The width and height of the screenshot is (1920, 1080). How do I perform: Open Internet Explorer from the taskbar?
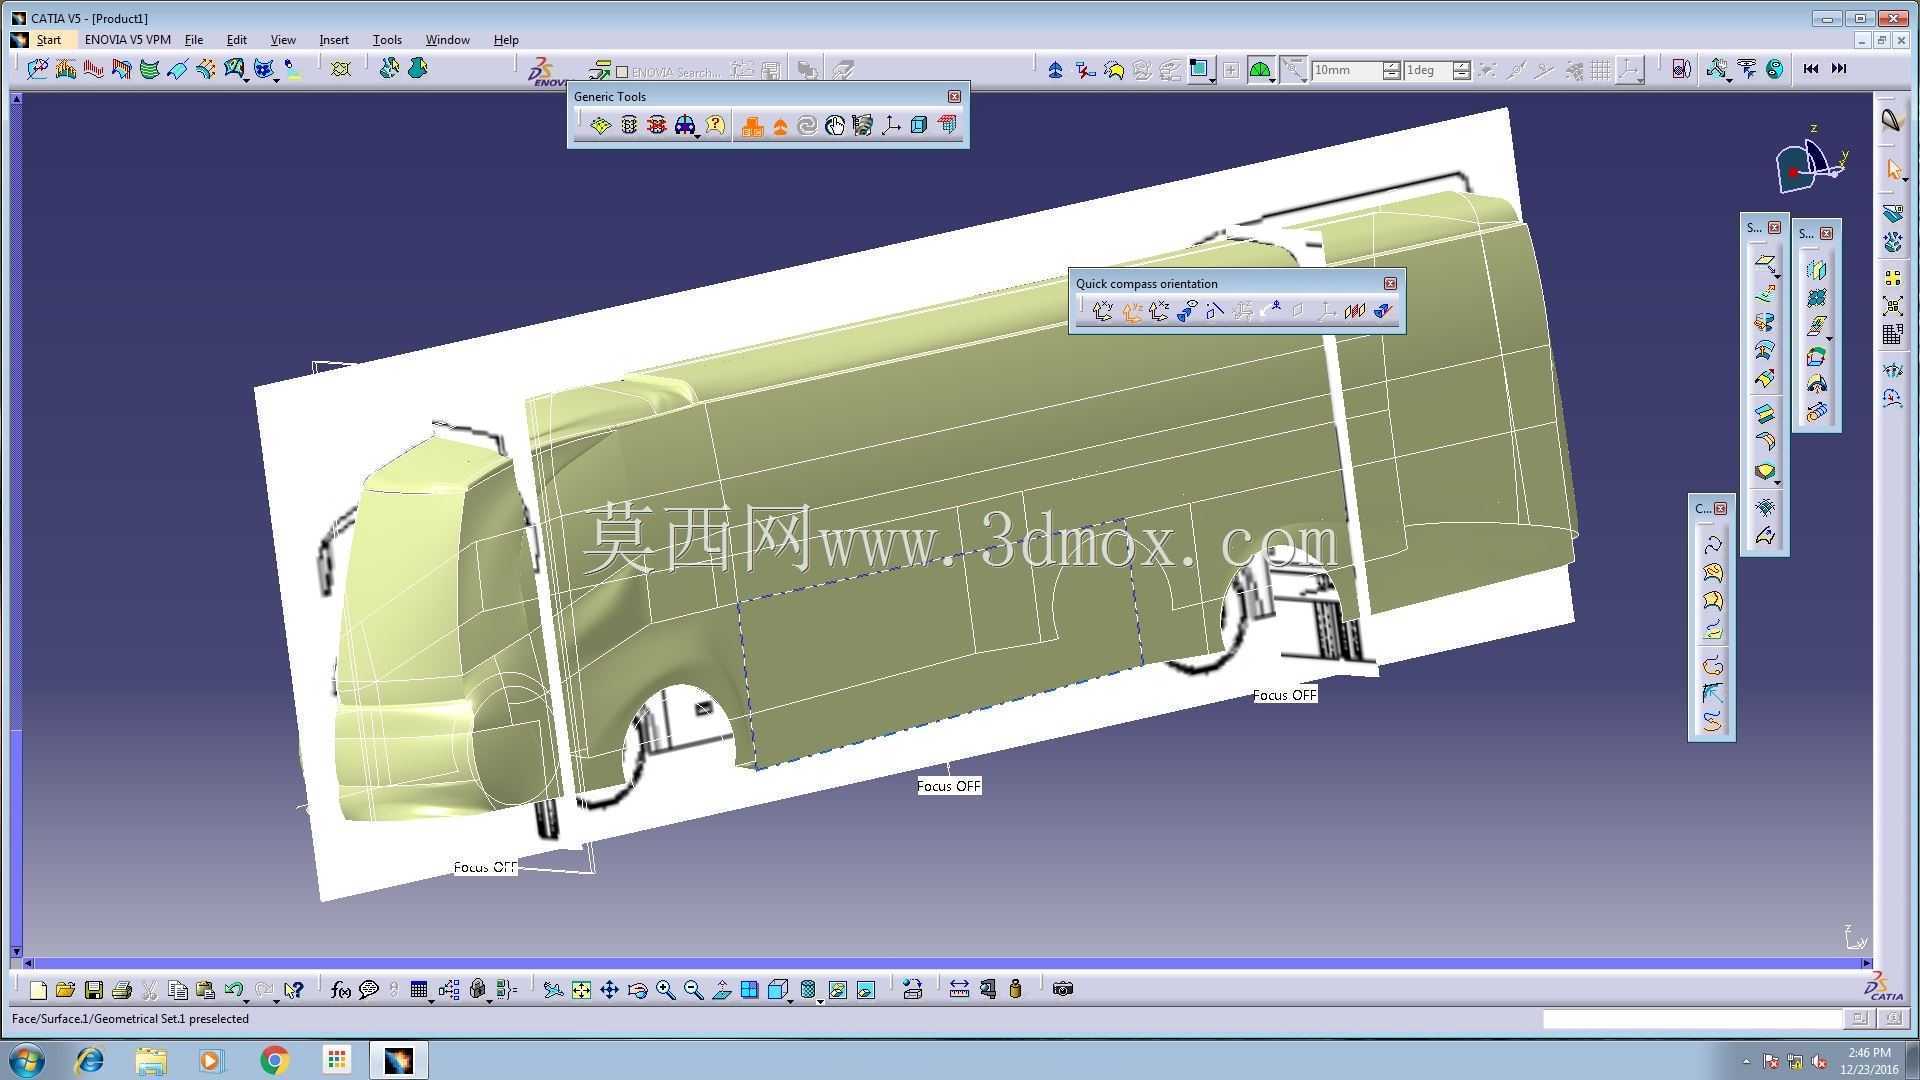pyautogui.click(x=90, y=1060)
